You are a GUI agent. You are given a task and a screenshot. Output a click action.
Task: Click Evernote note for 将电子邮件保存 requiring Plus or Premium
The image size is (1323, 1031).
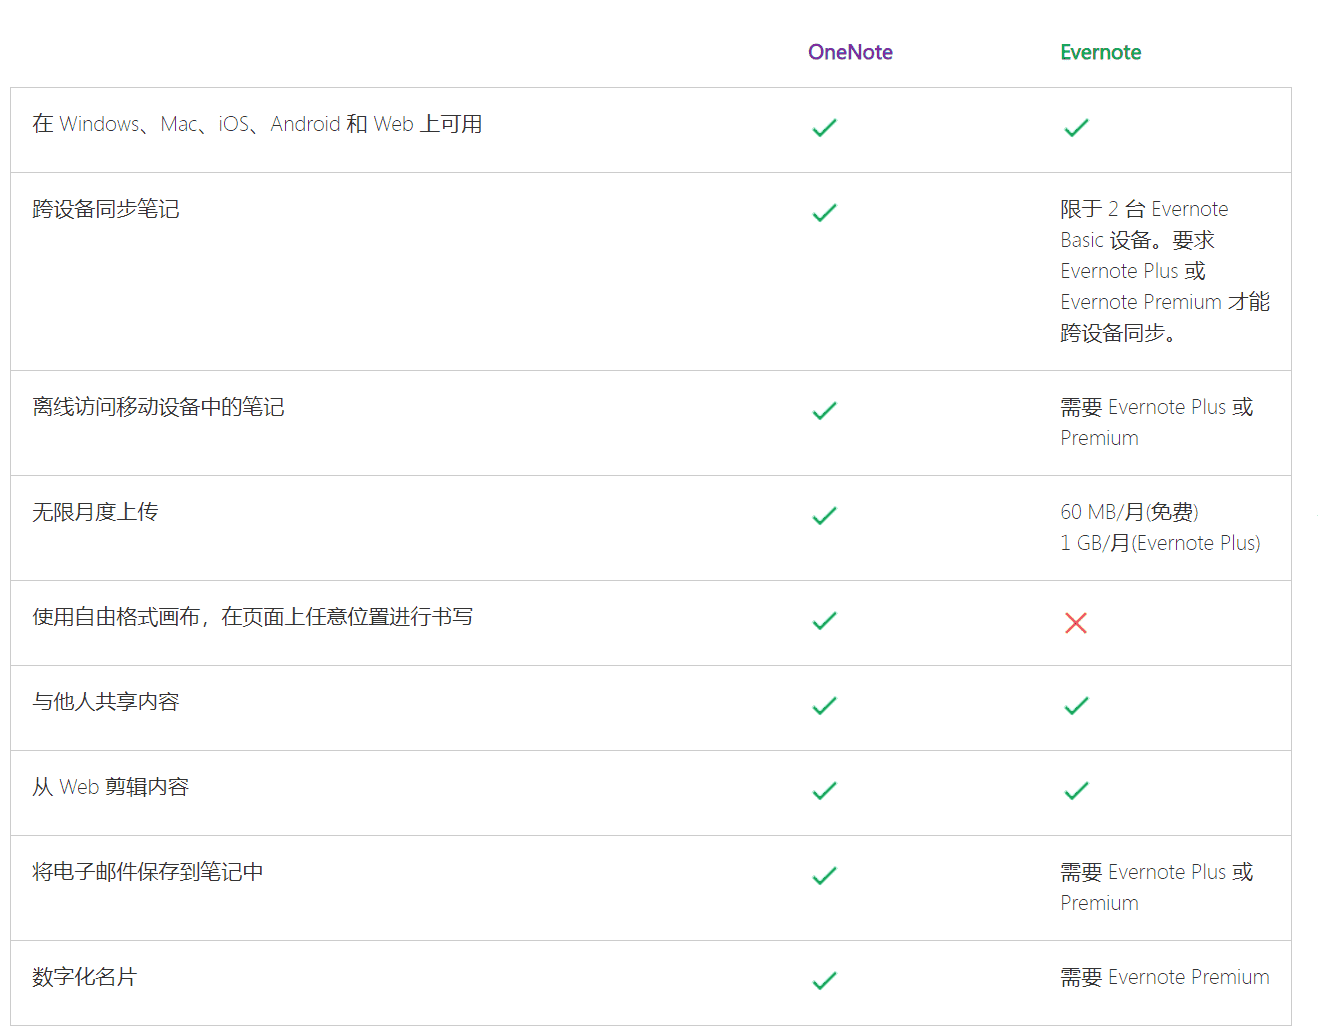(1157, 887)
